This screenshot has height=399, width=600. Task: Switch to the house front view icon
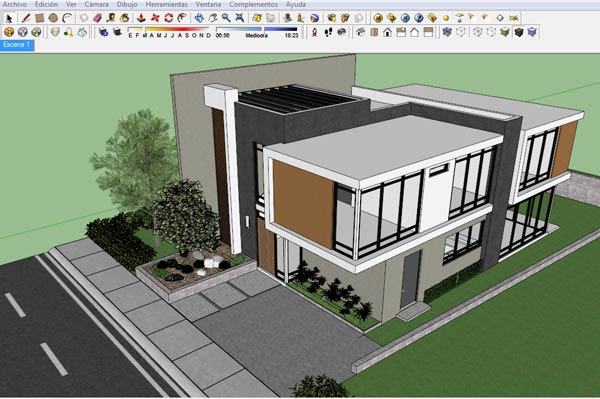(387, 33)
